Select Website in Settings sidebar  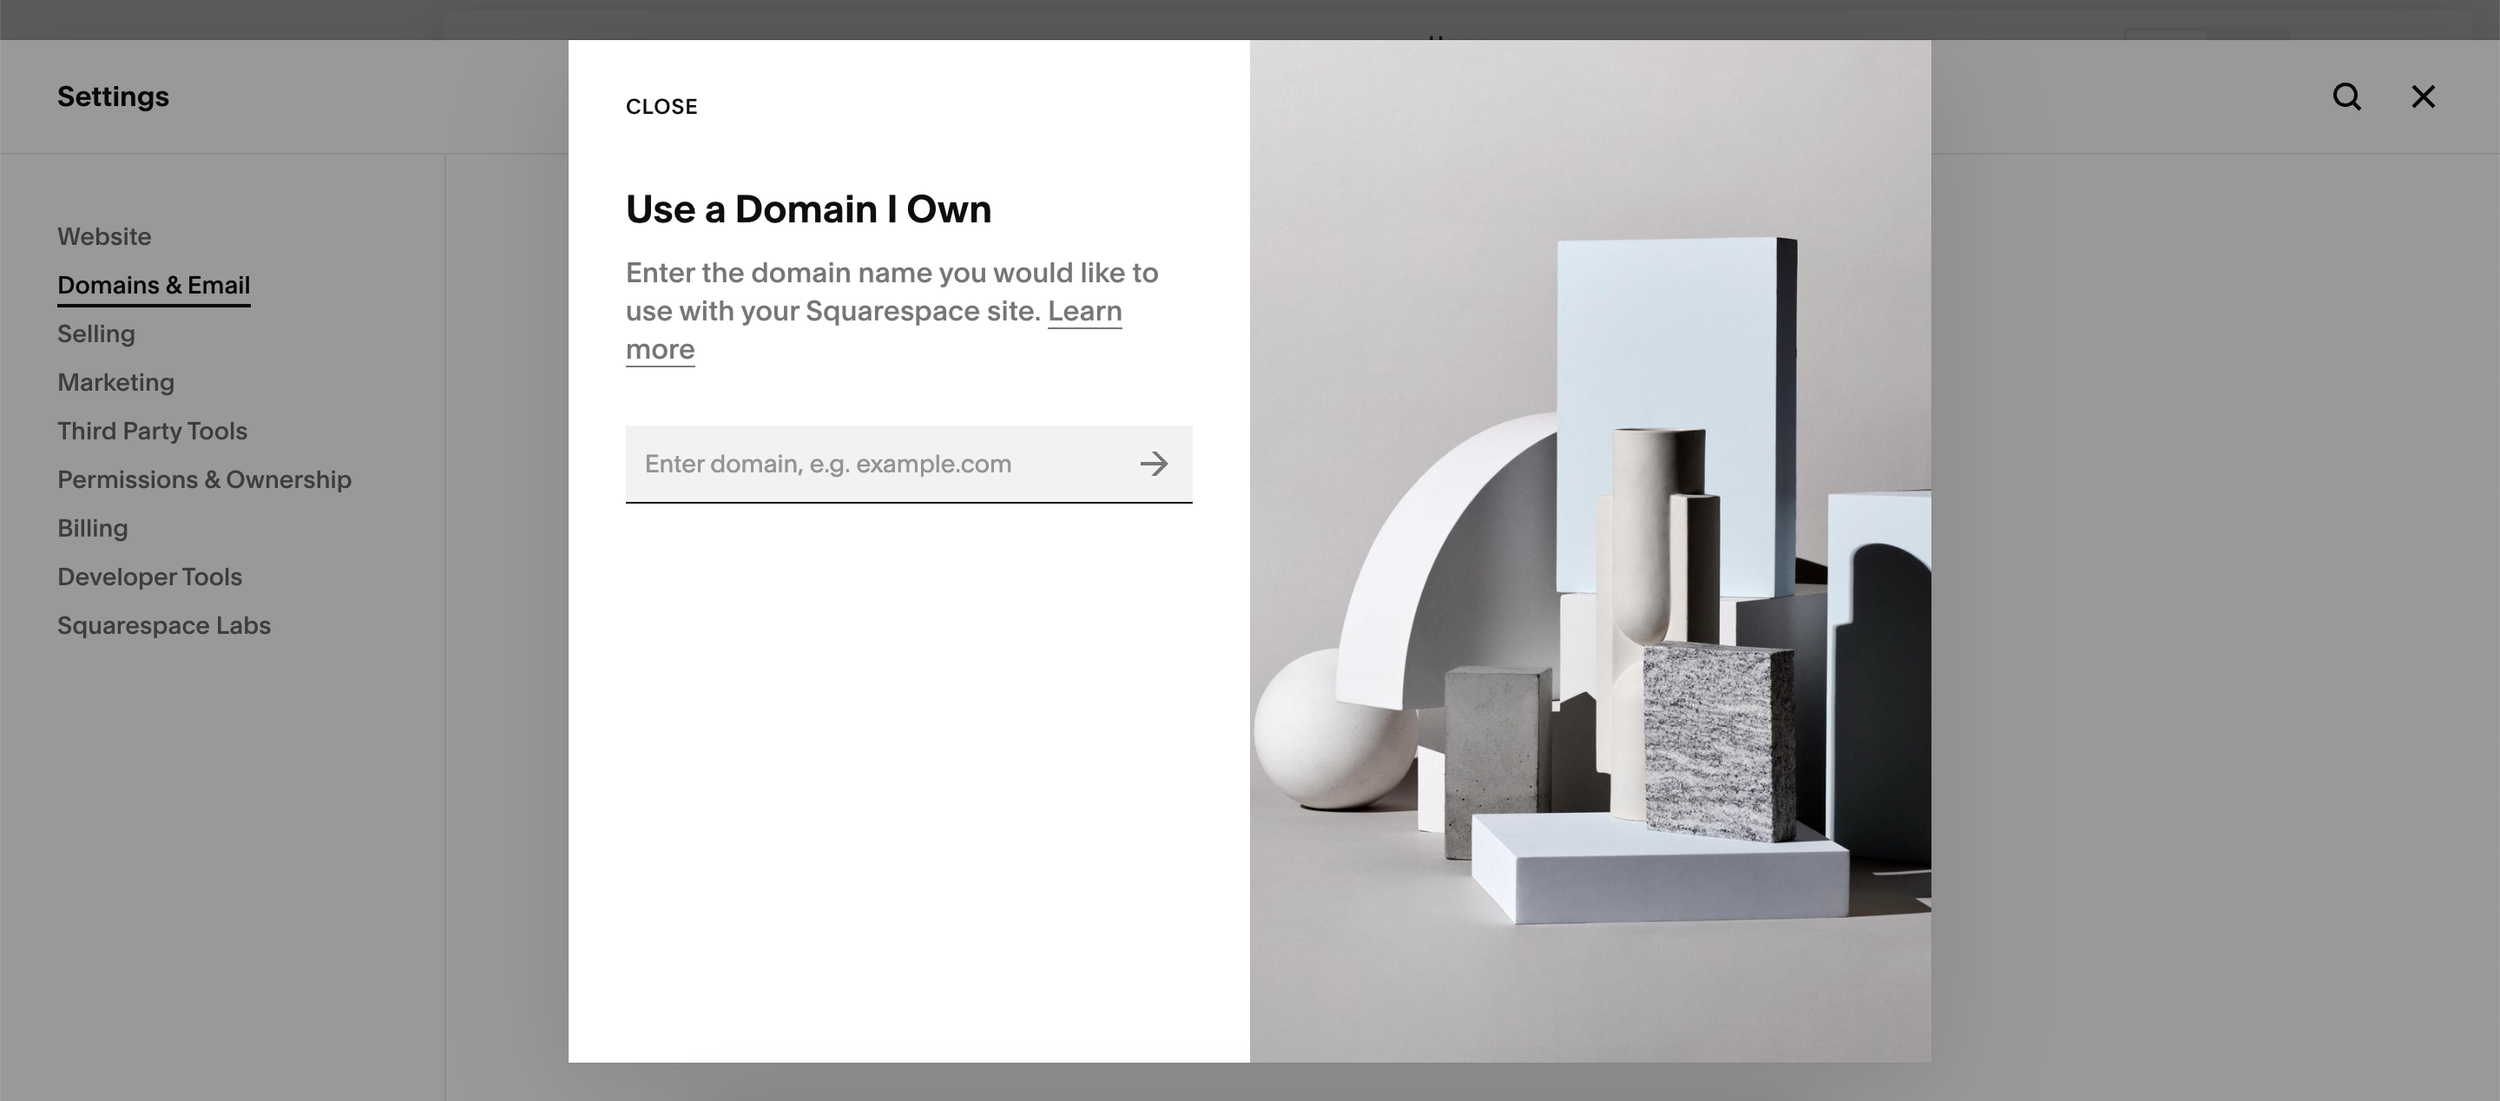point(104,237)
